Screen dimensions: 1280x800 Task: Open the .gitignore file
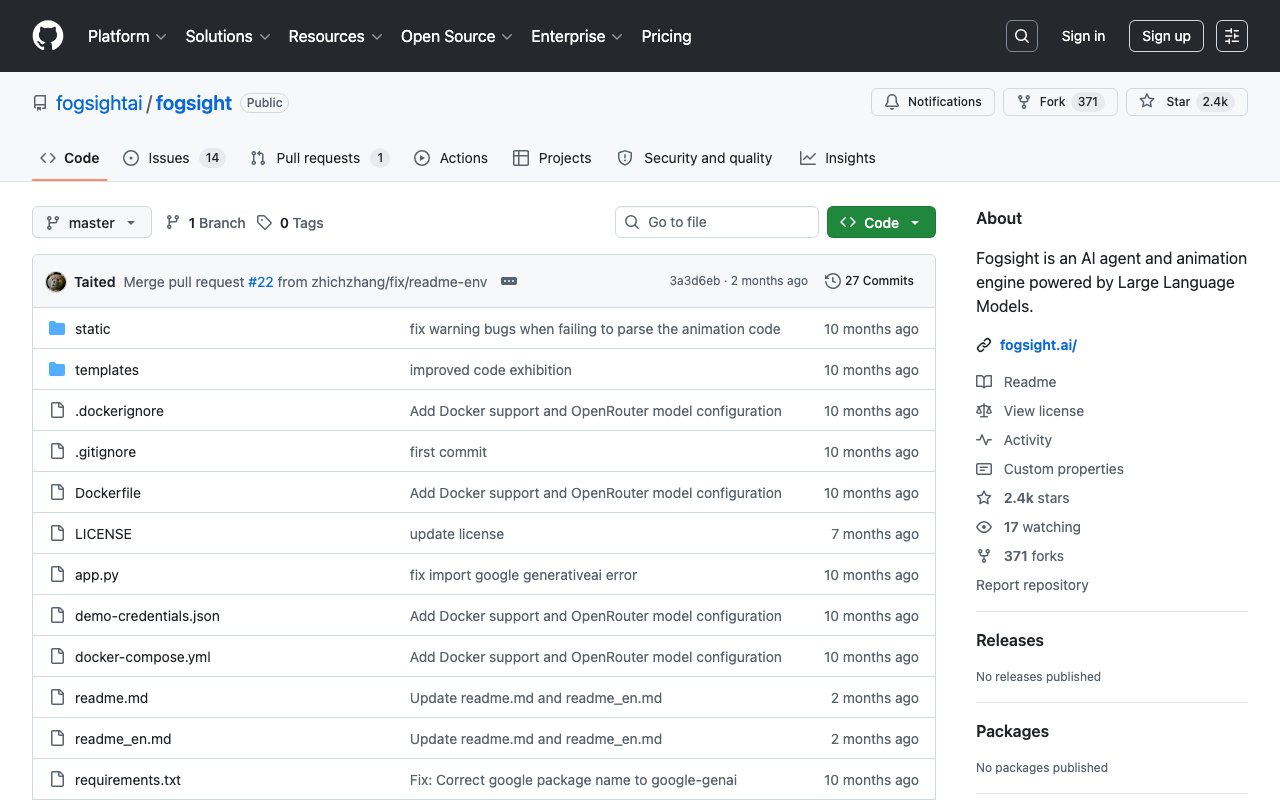point(105,452)
